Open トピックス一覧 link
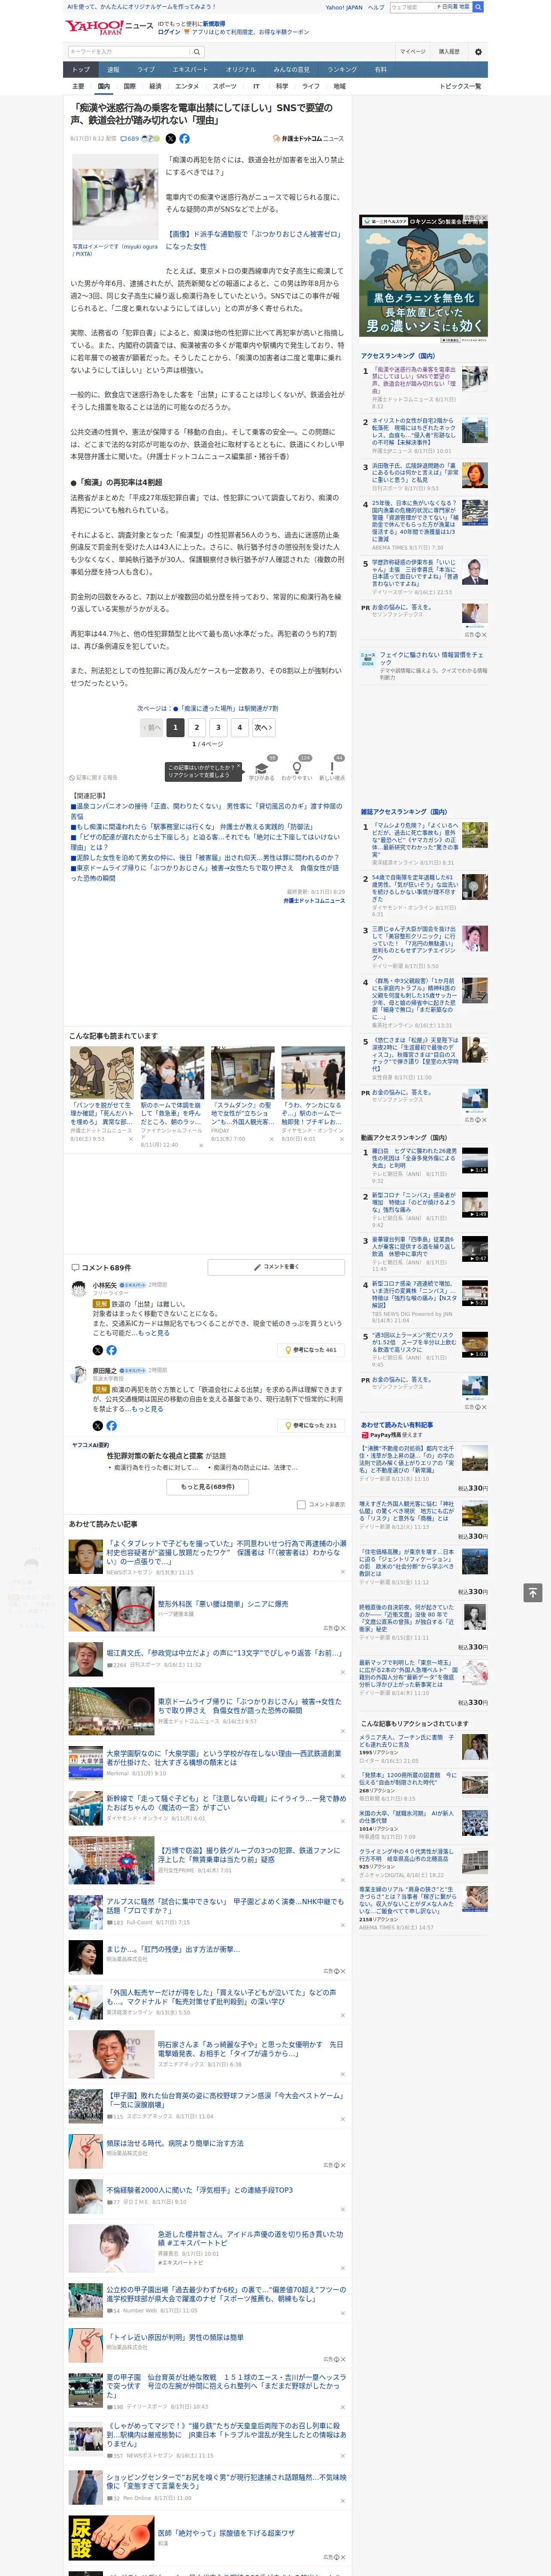Viewport: 551px width, 2576px height. [x=460, y=86]
